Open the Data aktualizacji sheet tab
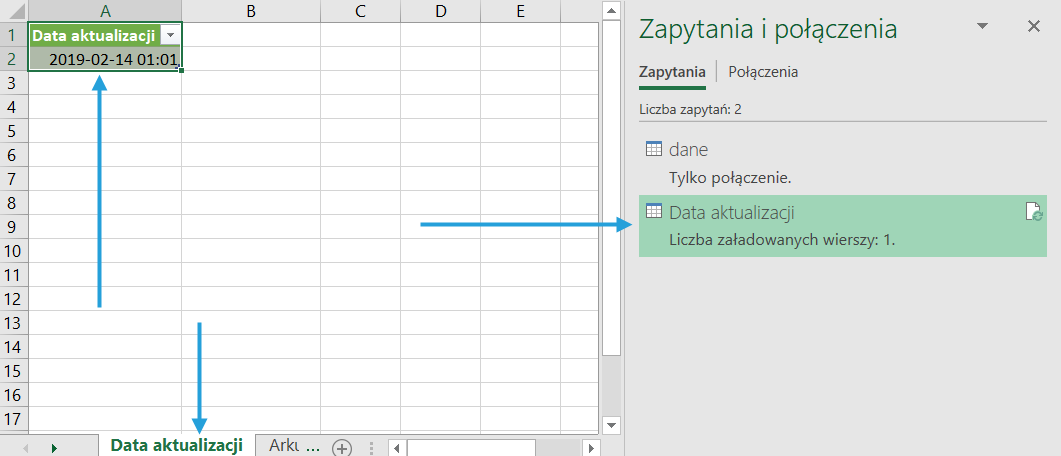Viewport: 1061px width, 456px height. click(177, 446)
